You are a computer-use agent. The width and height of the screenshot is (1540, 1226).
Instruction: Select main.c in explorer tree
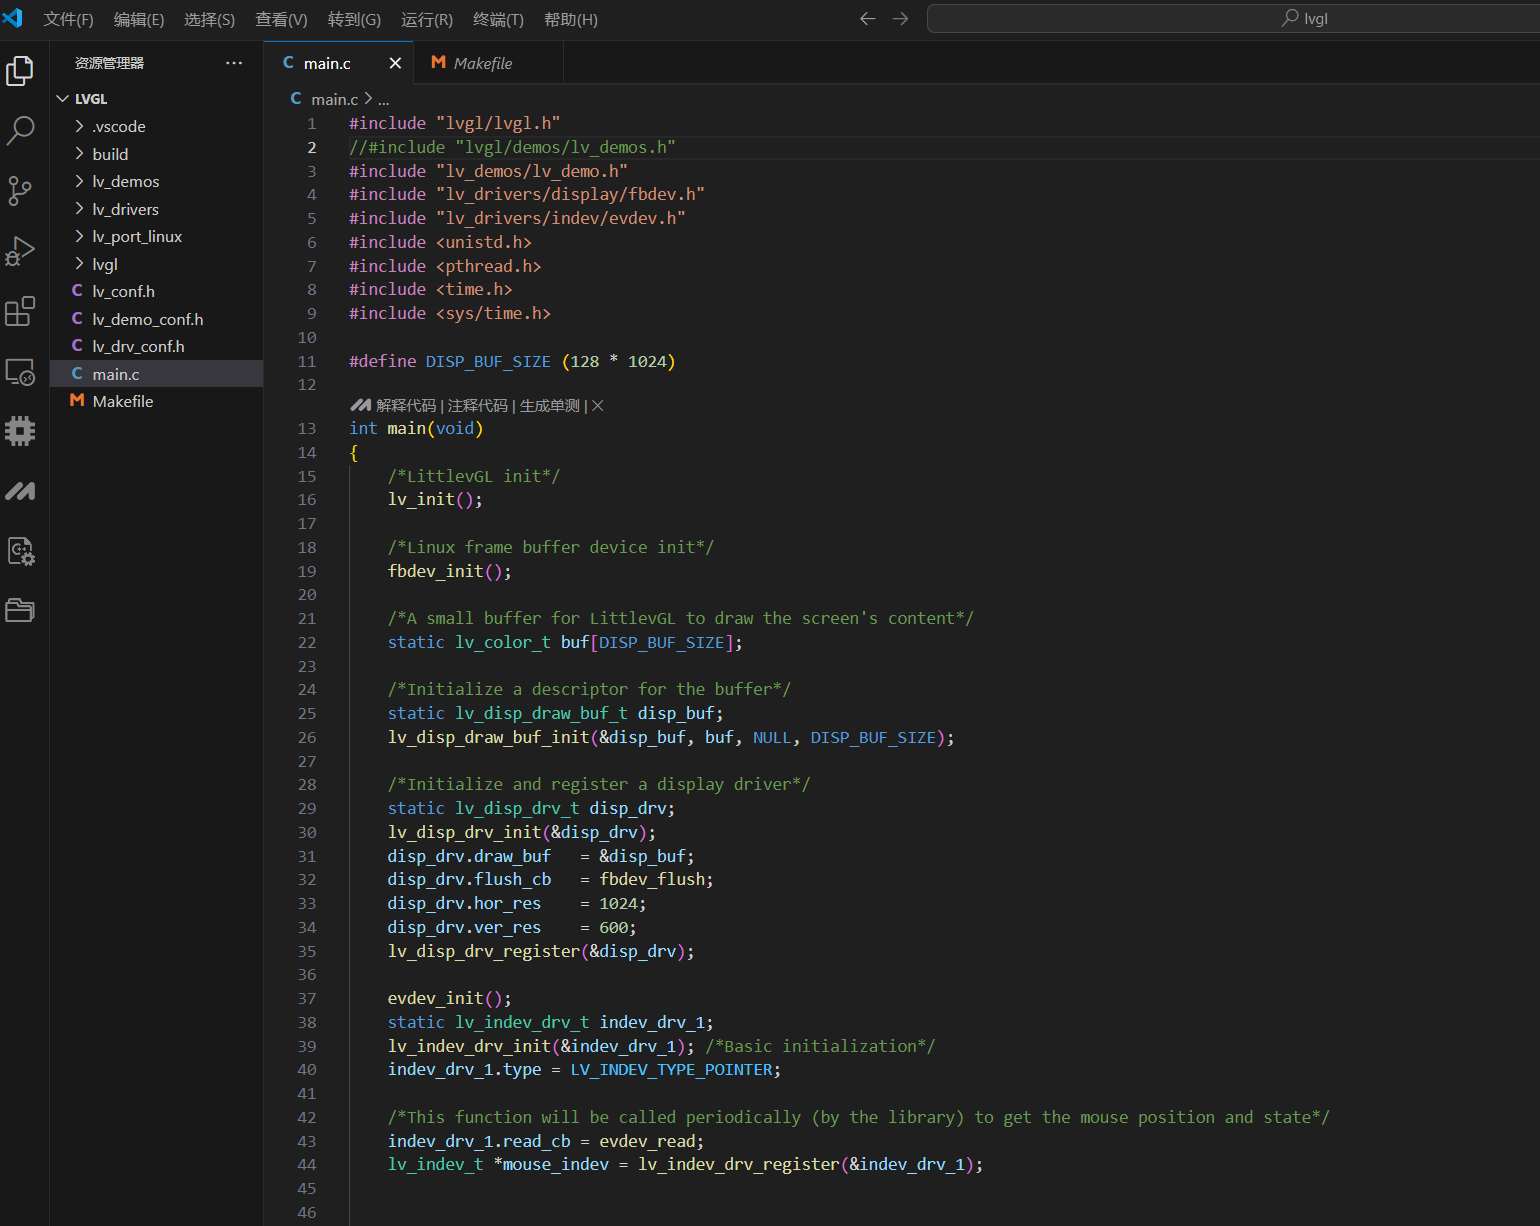click(x=156, y=374)
